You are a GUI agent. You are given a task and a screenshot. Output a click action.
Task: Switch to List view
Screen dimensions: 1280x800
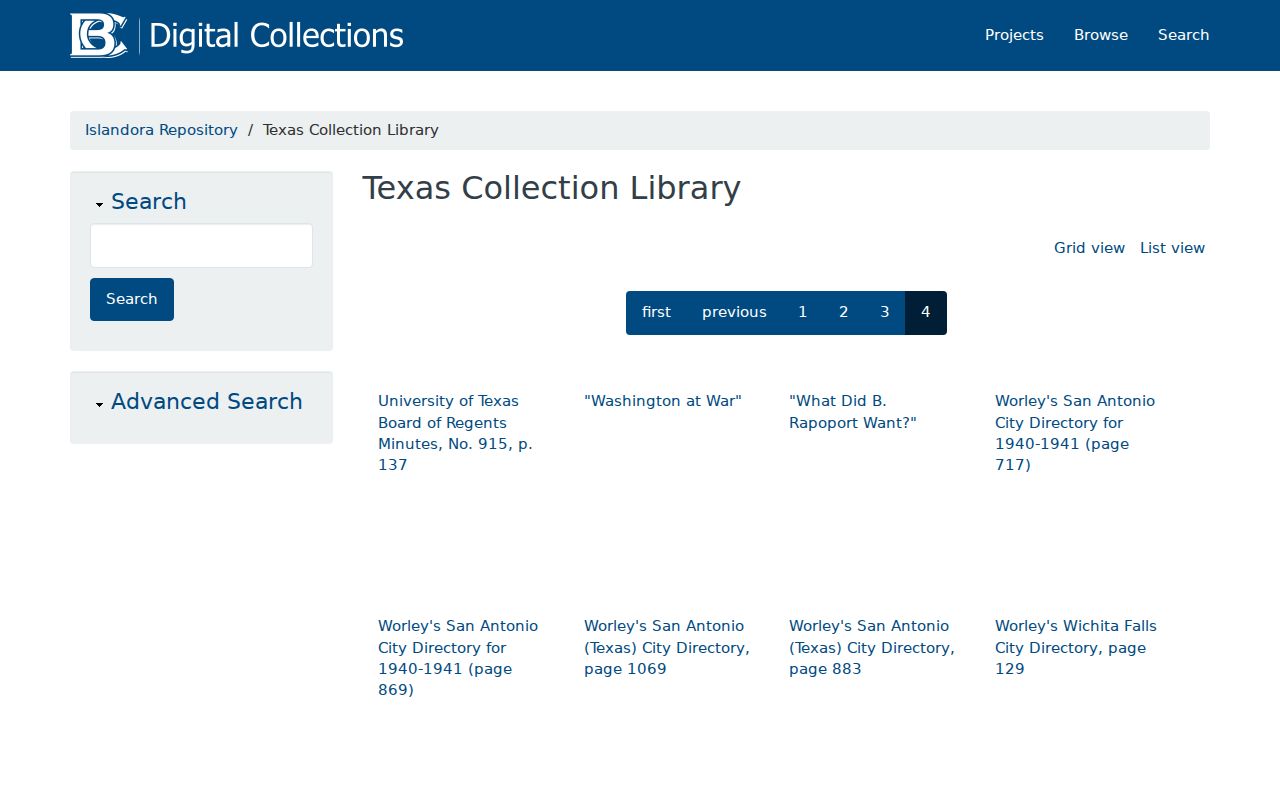(1172, 248)
